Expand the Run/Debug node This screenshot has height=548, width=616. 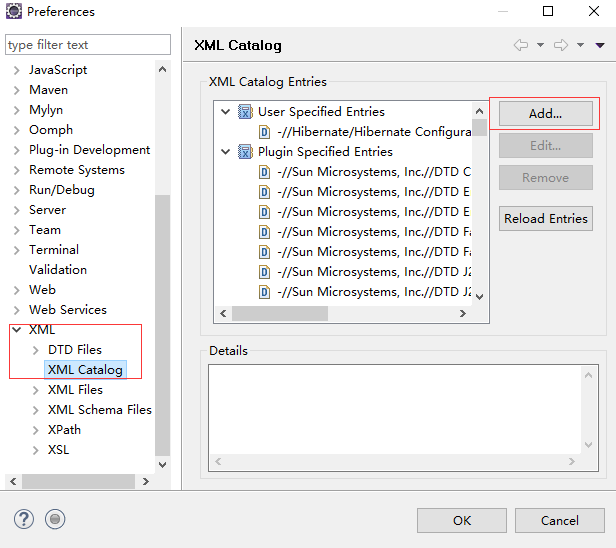click(x=16, y=191)
